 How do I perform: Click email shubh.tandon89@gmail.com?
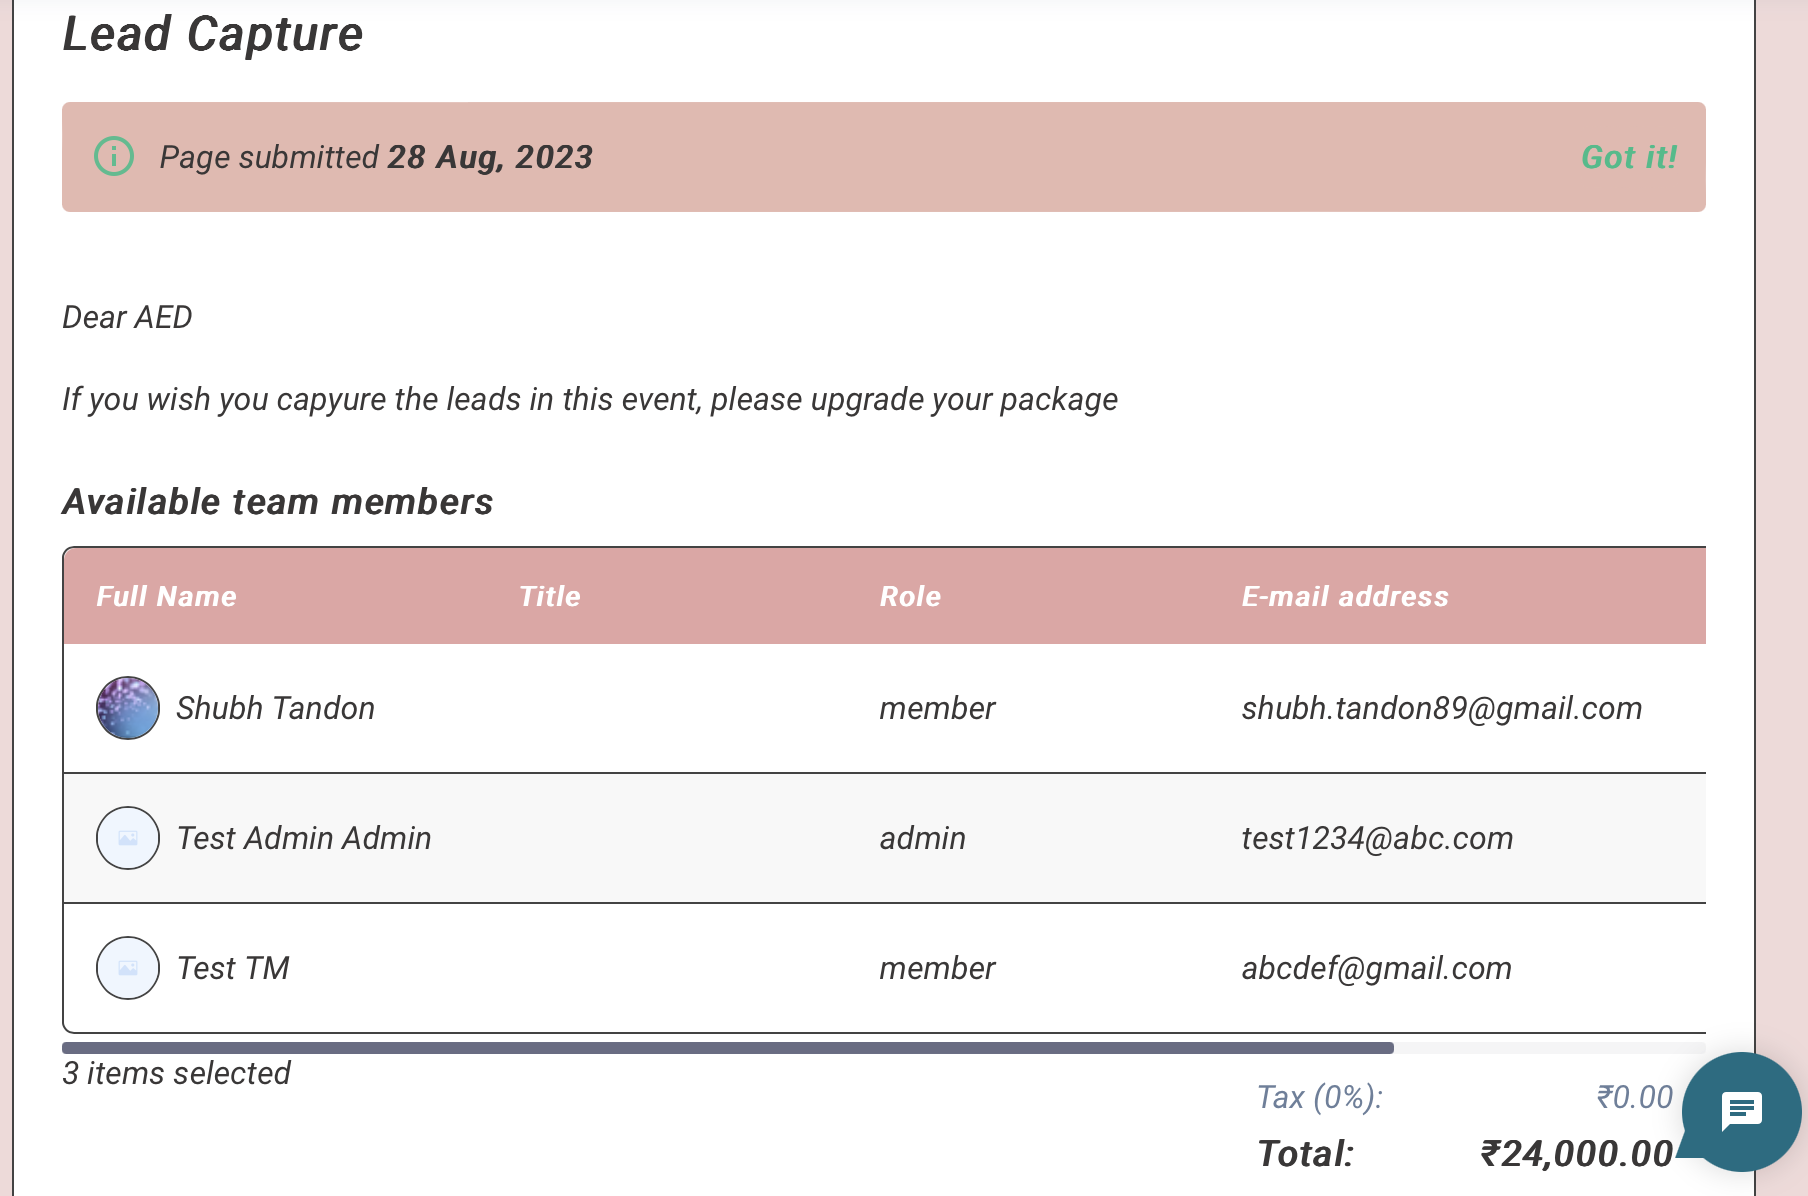click(1441, 708)
